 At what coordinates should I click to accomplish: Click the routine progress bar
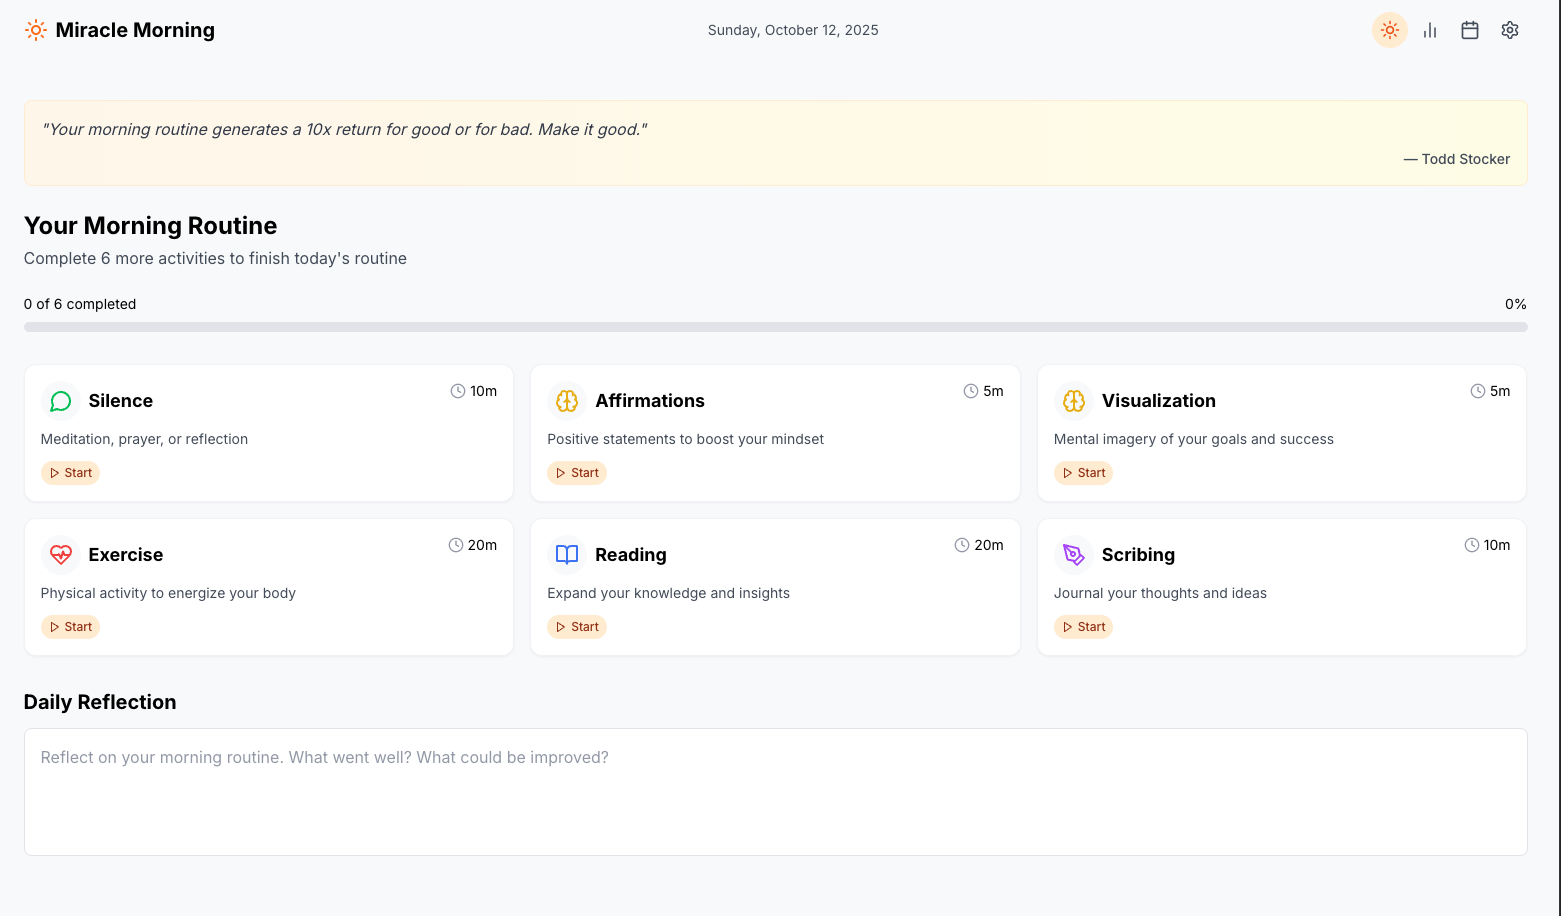pos(775,327)
